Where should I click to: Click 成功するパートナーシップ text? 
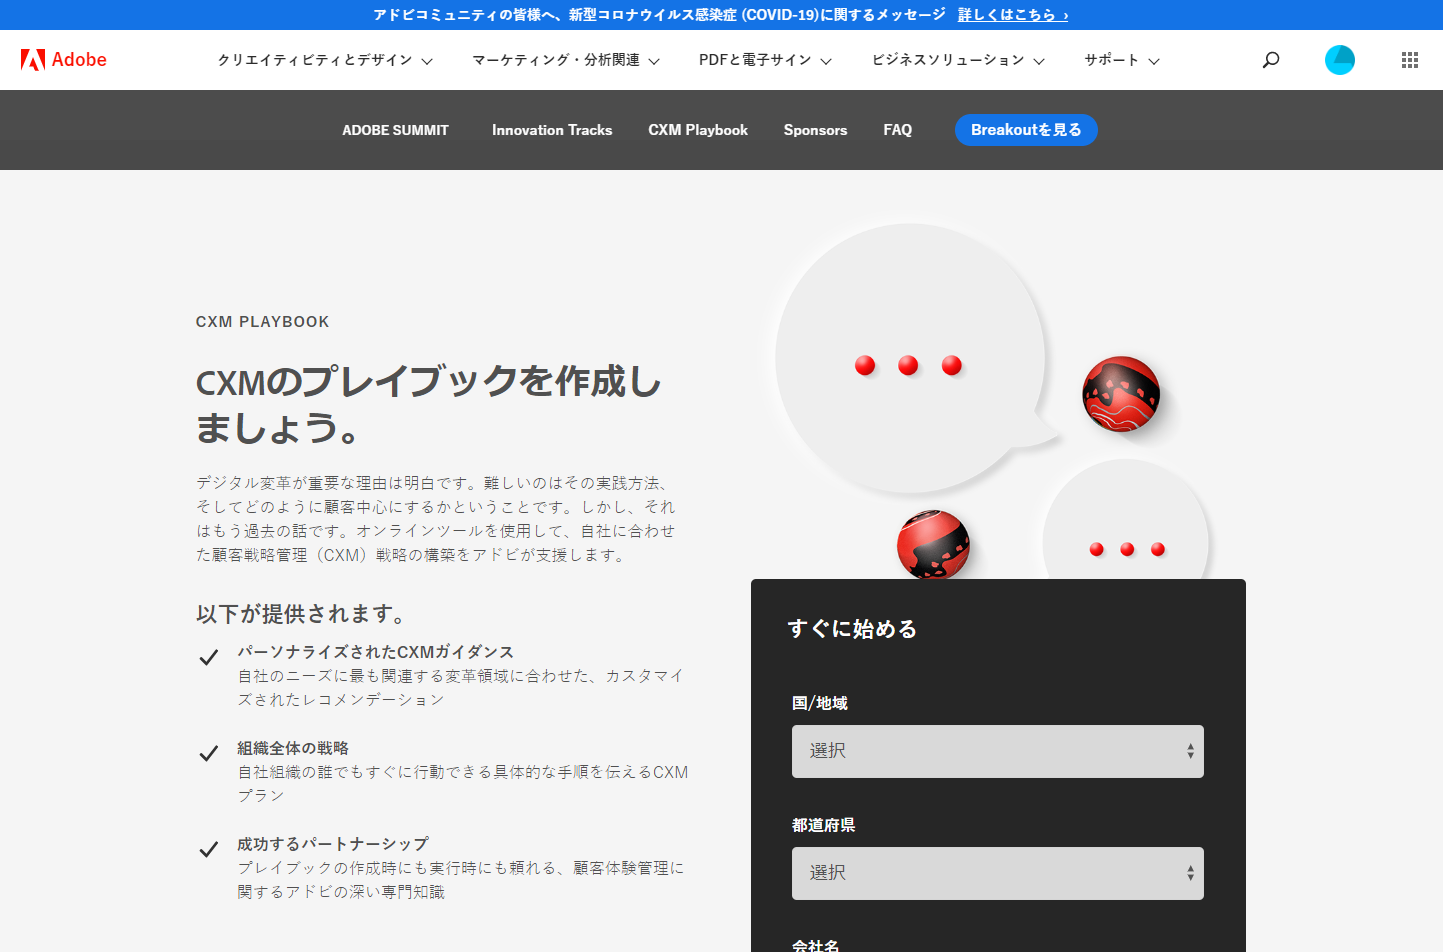[x=333, y=844]
